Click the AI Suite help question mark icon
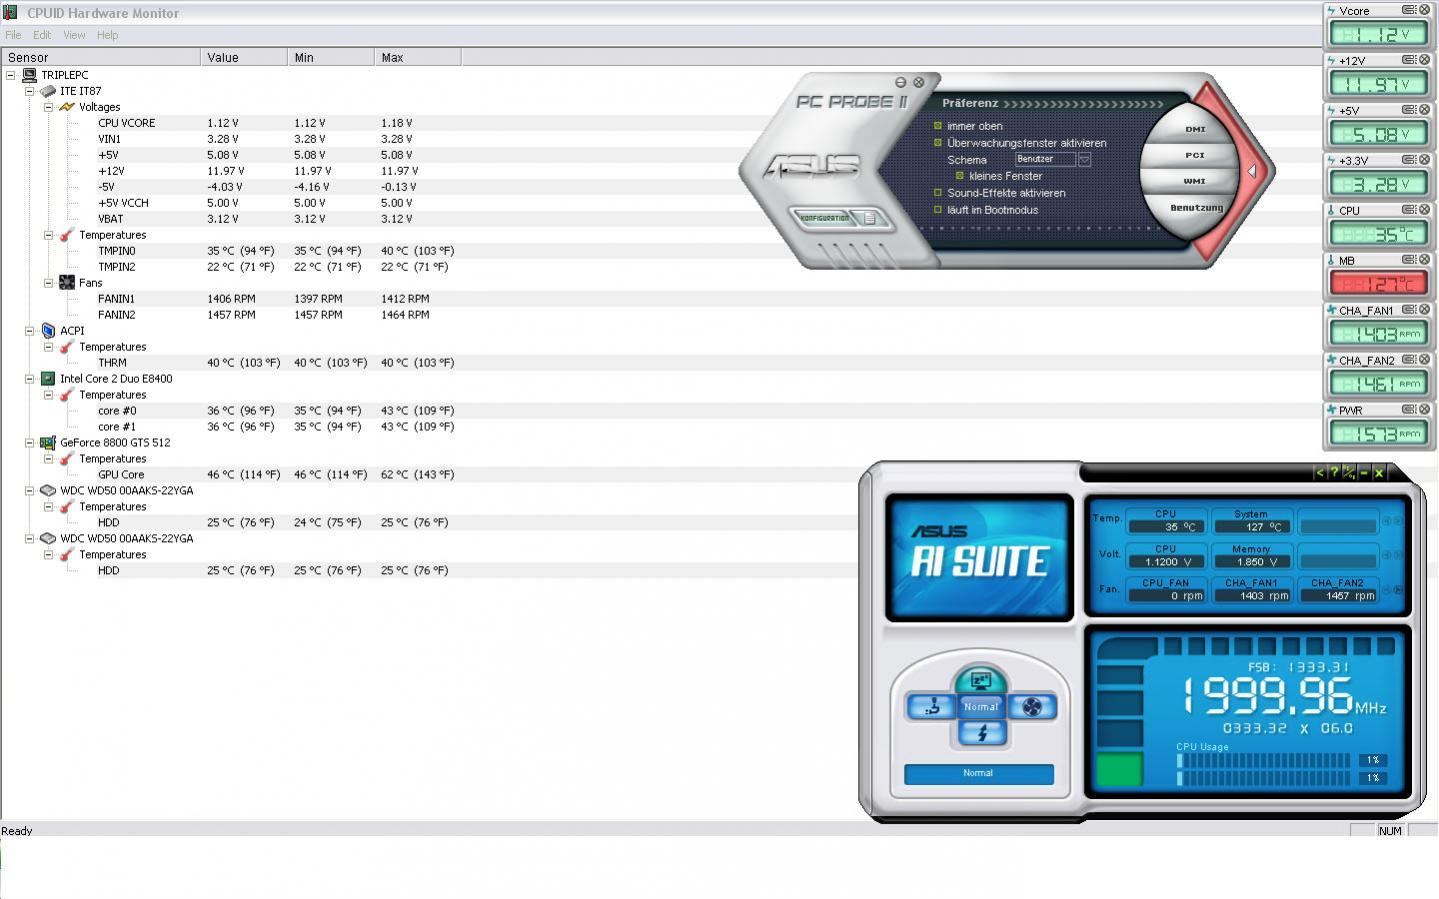Screen dimensions: 1439x899 tap(1334, 472)
